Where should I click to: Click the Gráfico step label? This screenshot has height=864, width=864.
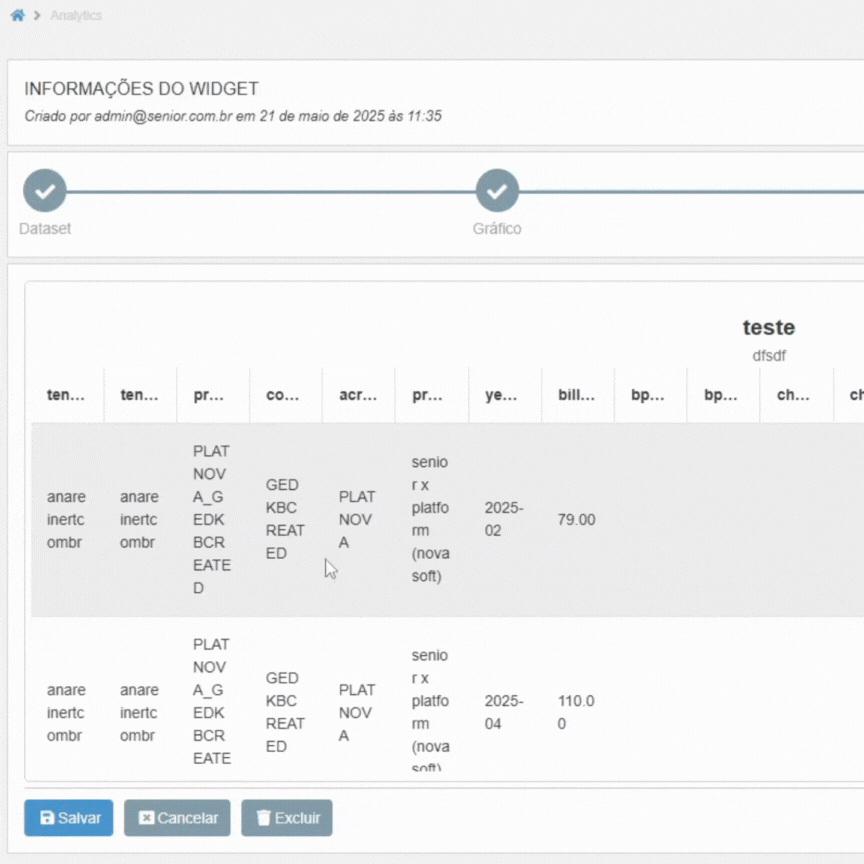[x=497, y=228]
